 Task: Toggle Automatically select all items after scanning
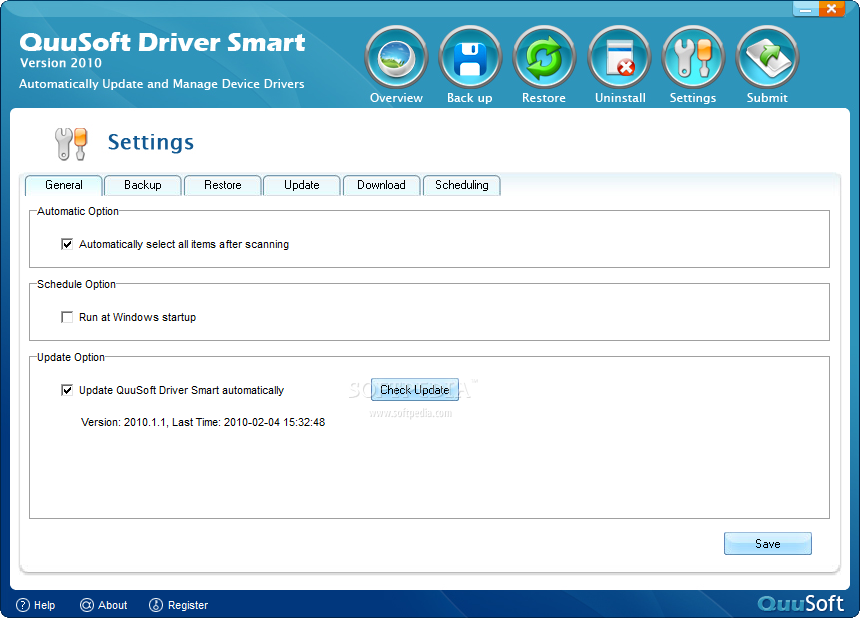click(67, 244)
